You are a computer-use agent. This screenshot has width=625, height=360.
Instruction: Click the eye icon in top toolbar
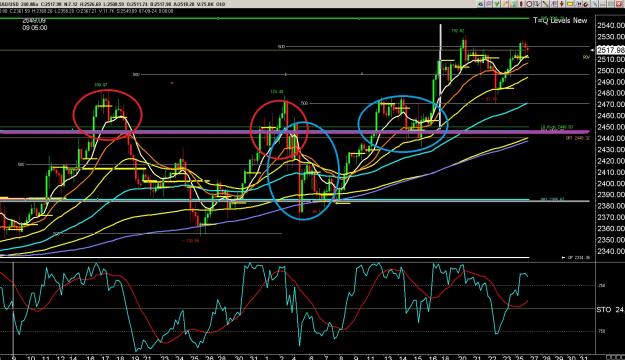[x=481, y=4]
